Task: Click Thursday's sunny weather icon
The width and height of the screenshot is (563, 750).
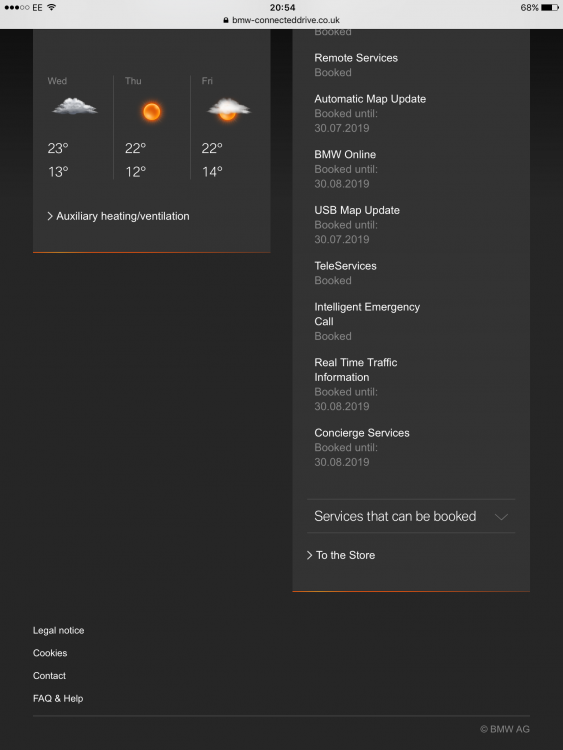Action: pos(152,112)
